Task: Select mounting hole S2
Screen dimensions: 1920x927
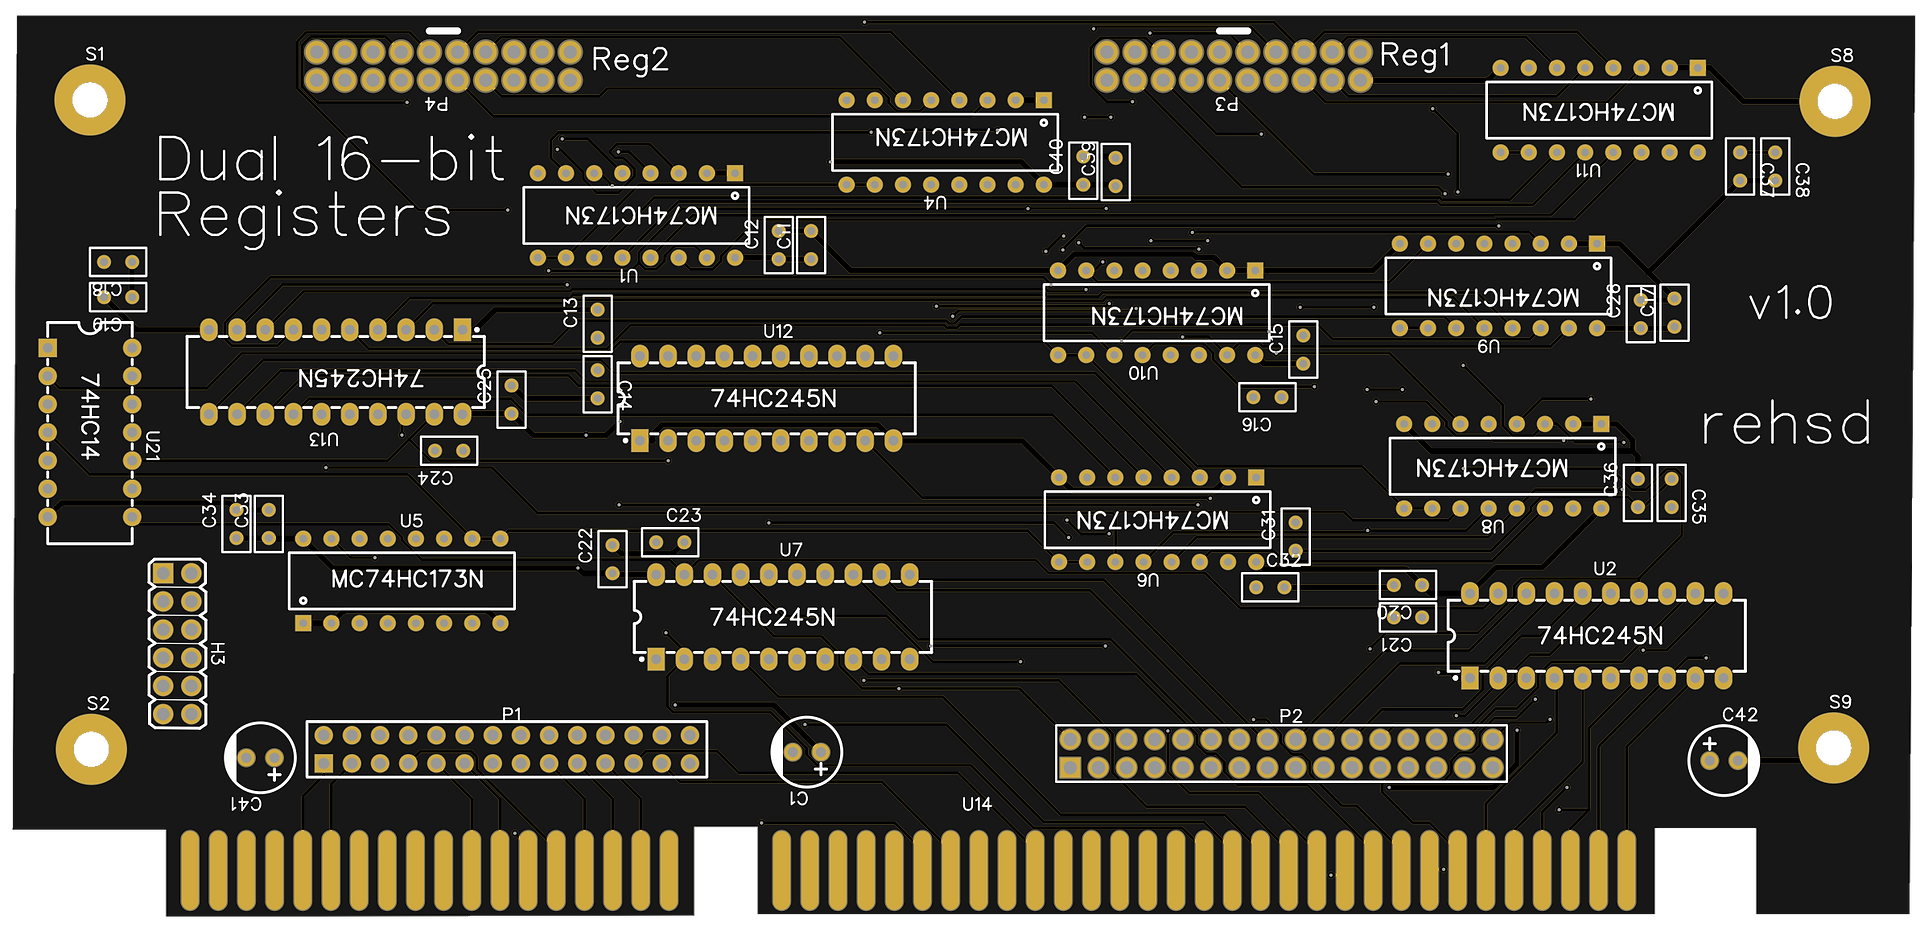Action: (x=91, y=749)
